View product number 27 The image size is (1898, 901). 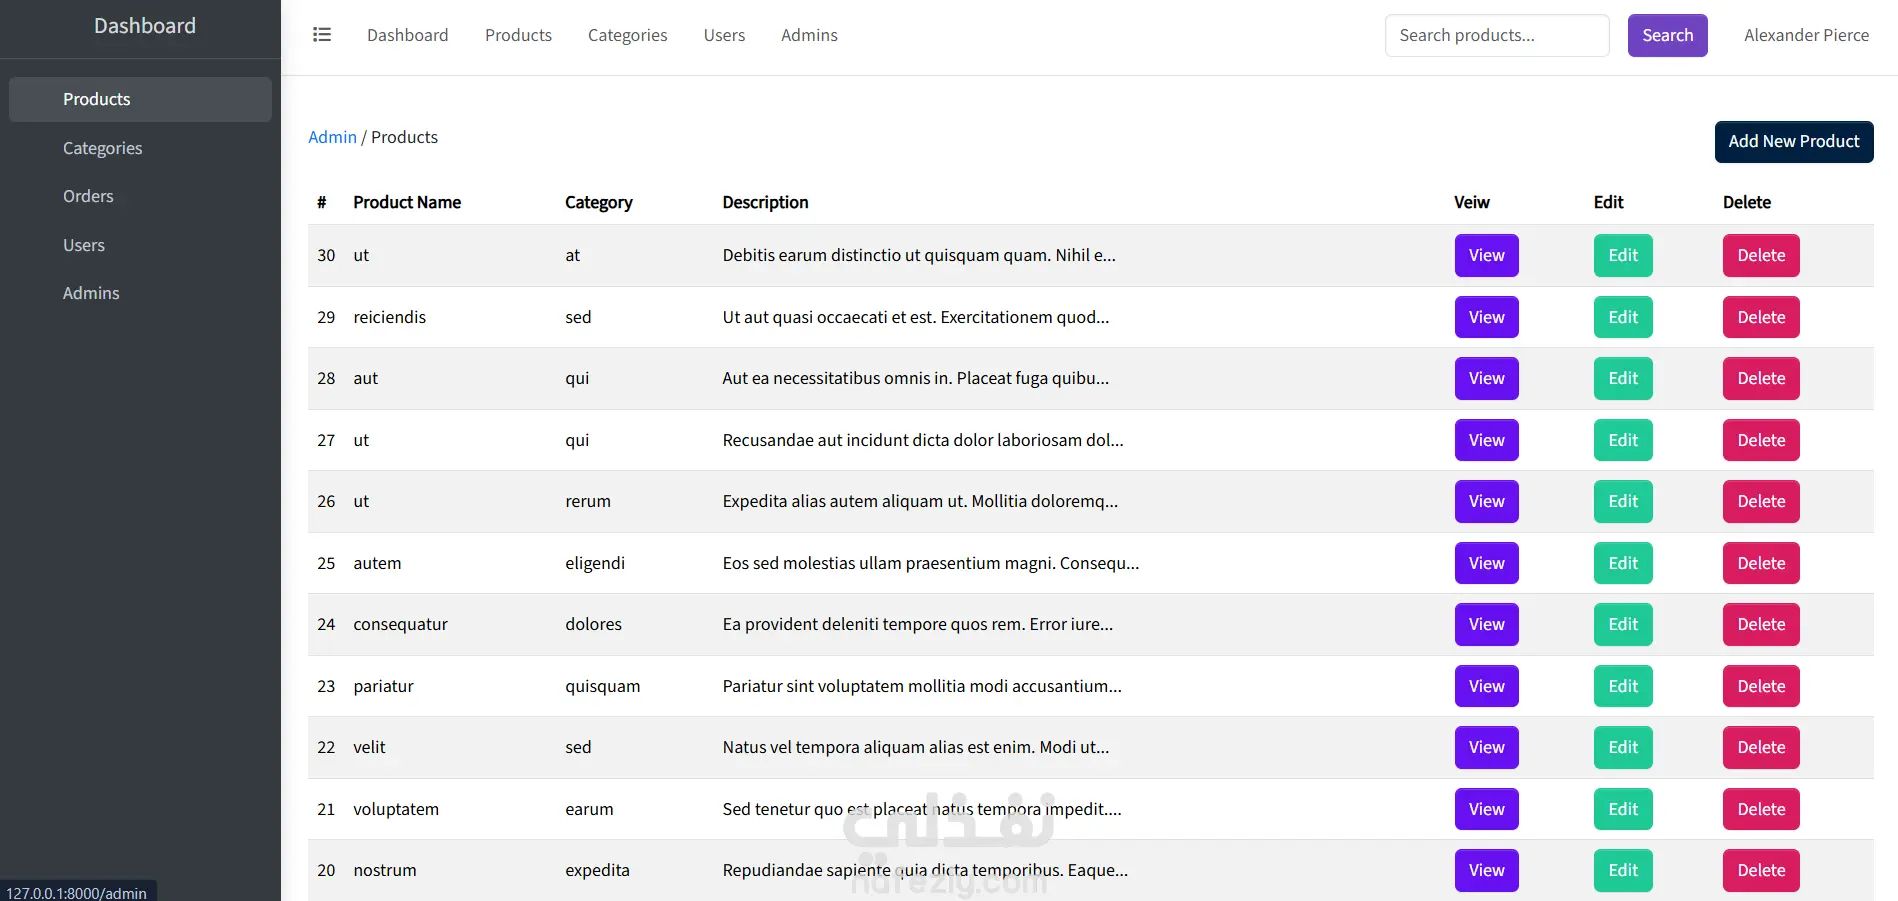pyautogui.click(x=1486, y=440)
